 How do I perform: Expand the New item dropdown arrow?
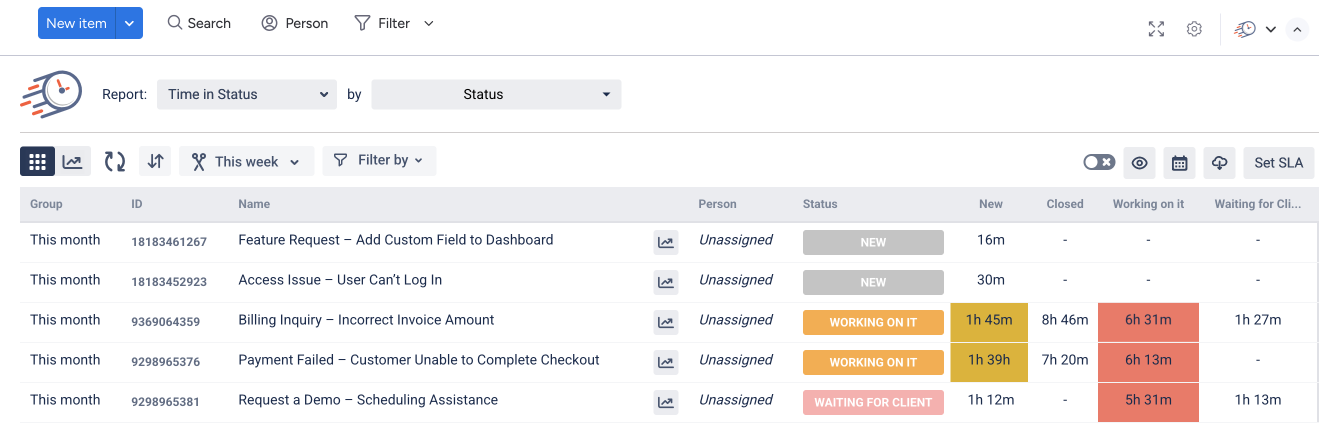click(x=130, y=23)
